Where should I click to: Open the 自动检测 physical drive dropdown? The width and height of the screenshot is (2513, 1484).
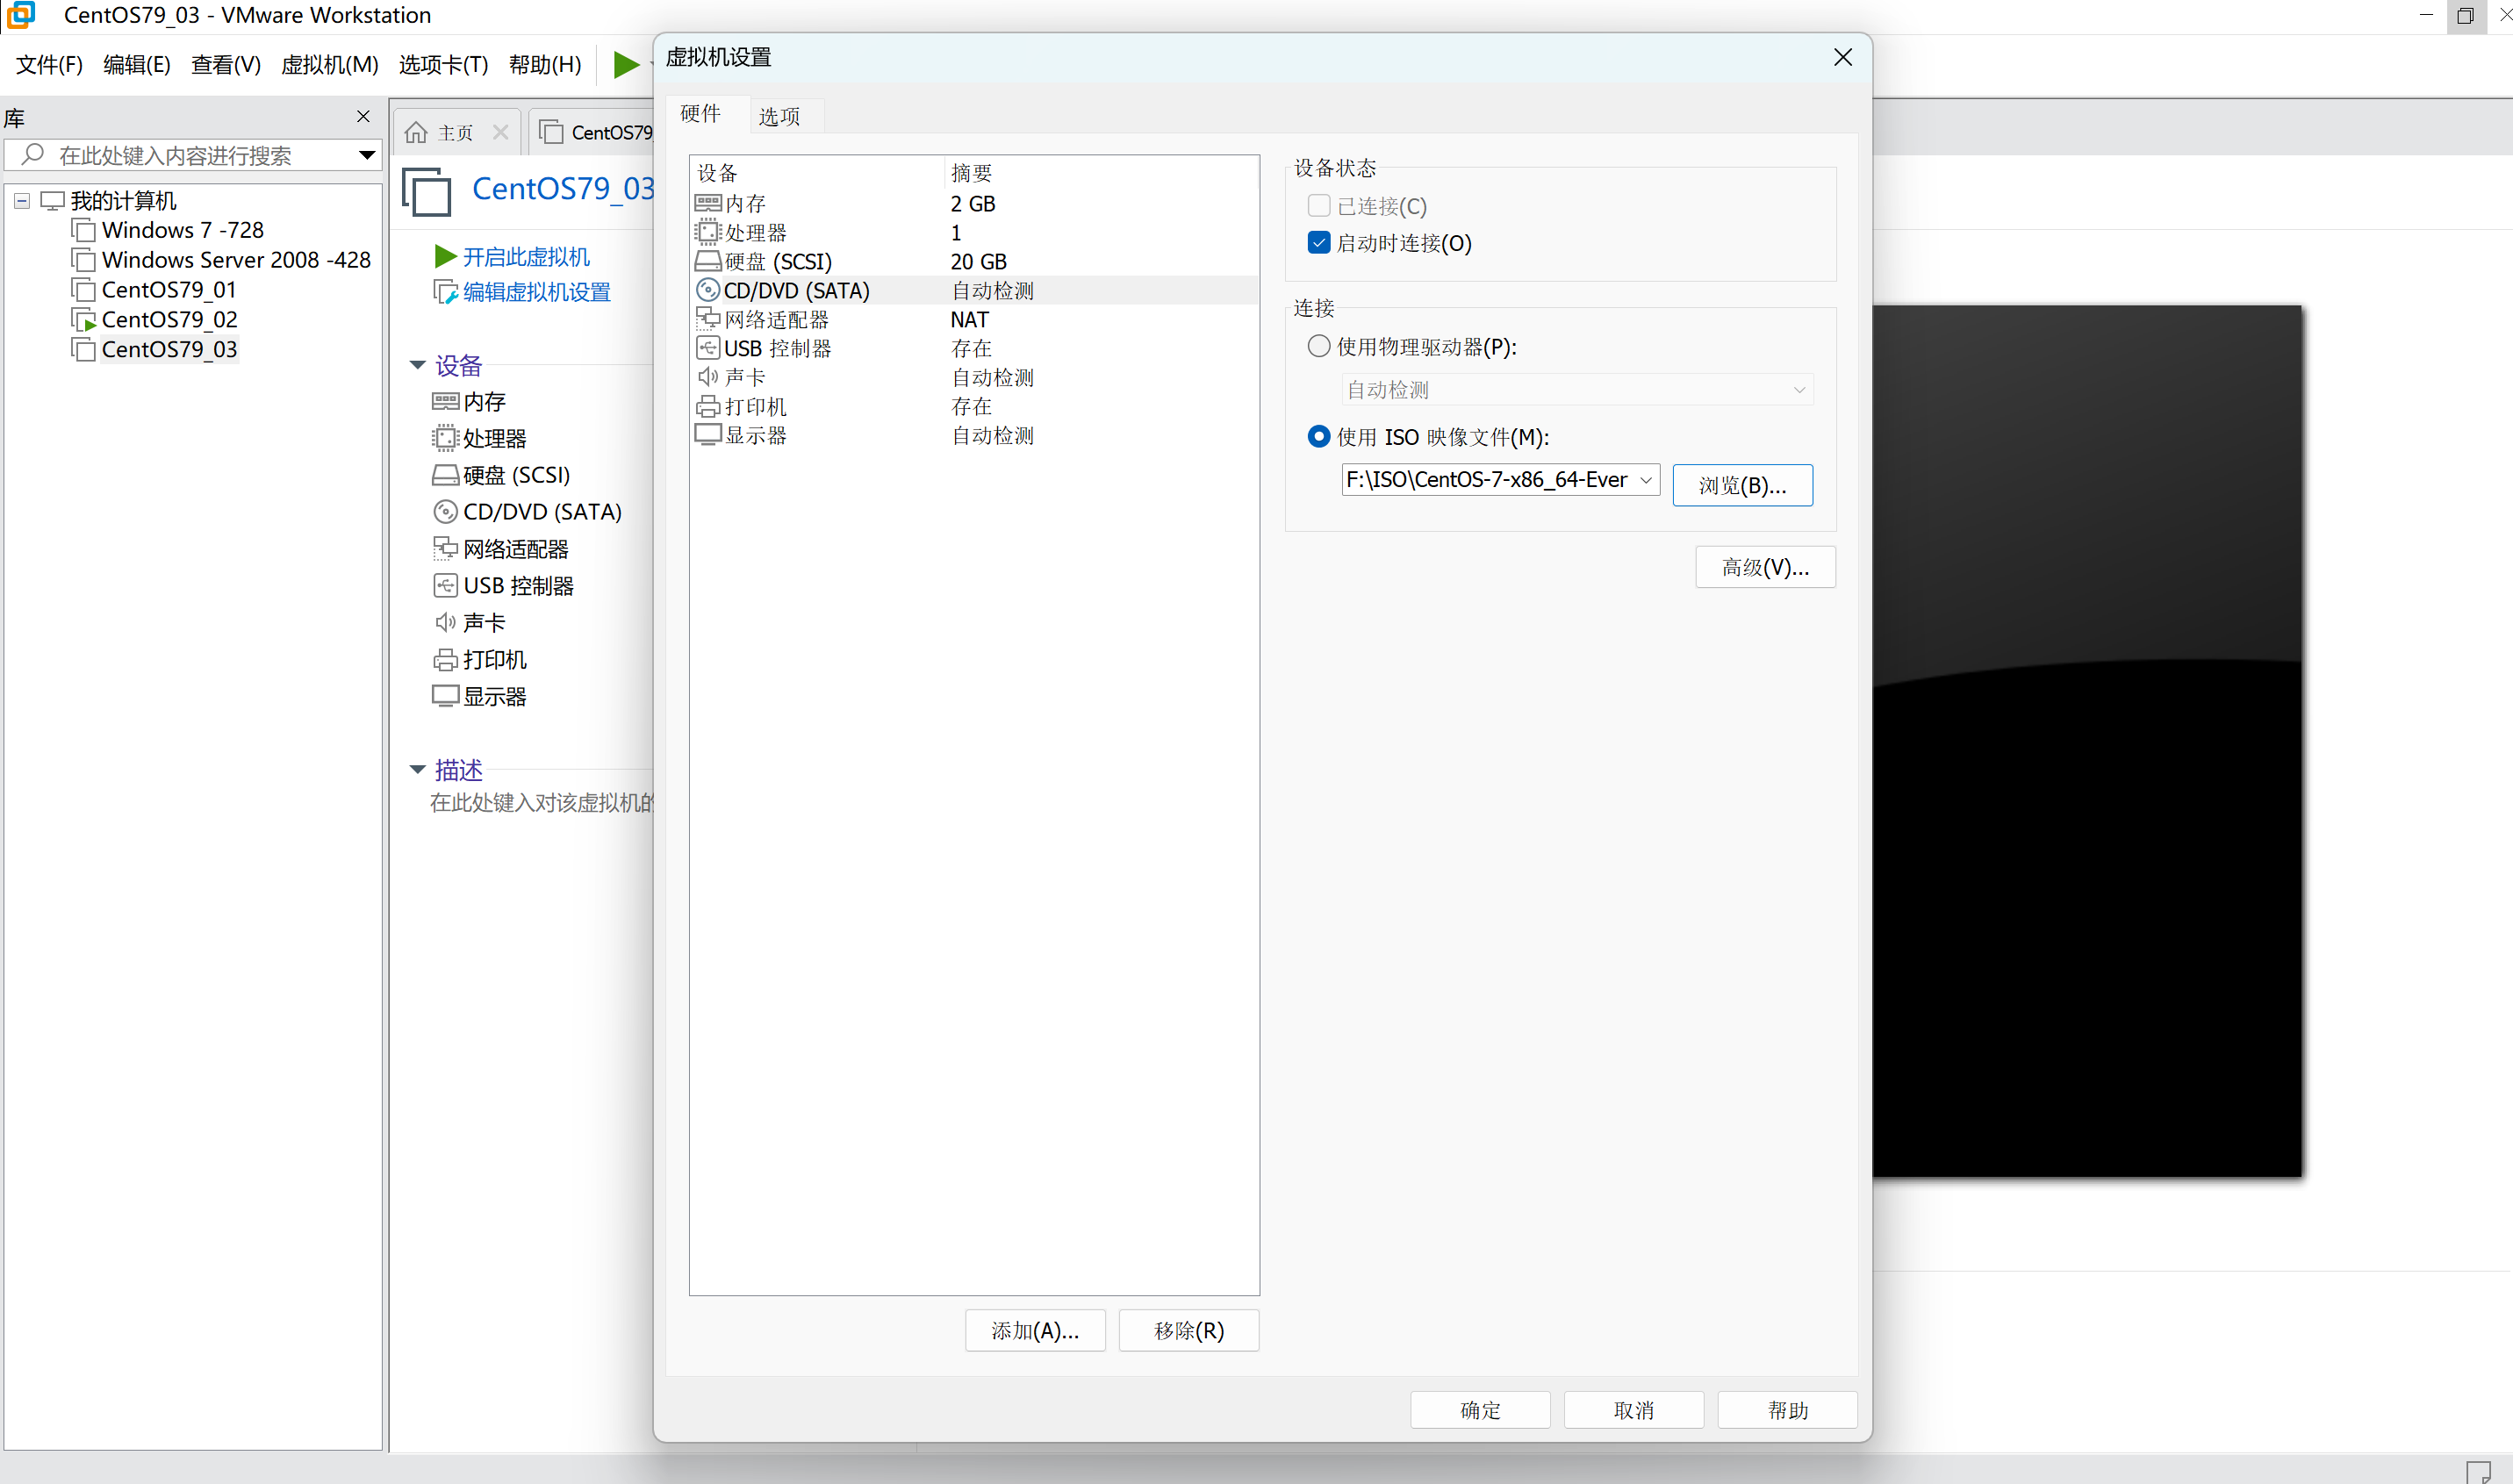[x=1577, y=390]
